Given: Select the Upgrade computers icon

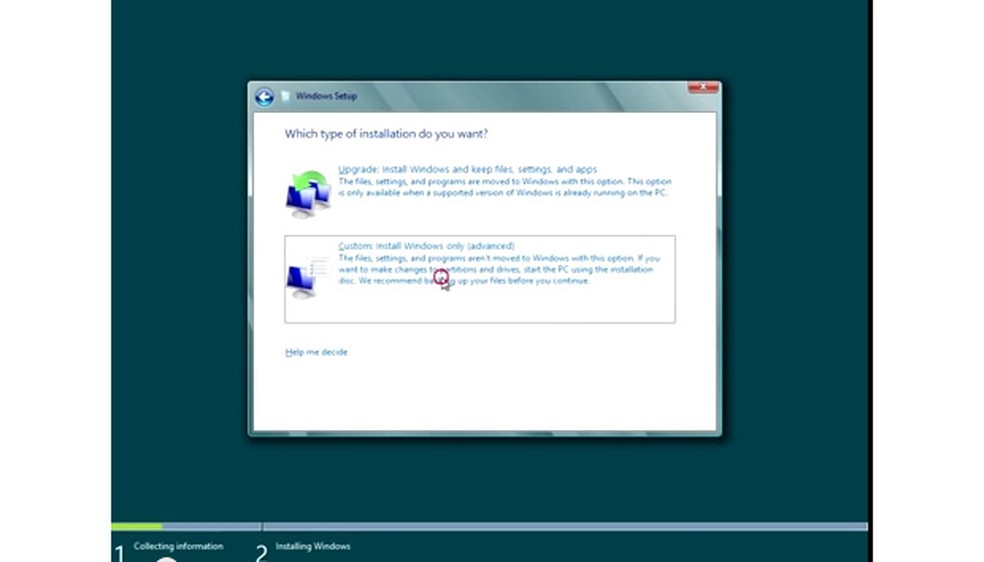Looking at the screenshot, I should click(x=308, y=194).
